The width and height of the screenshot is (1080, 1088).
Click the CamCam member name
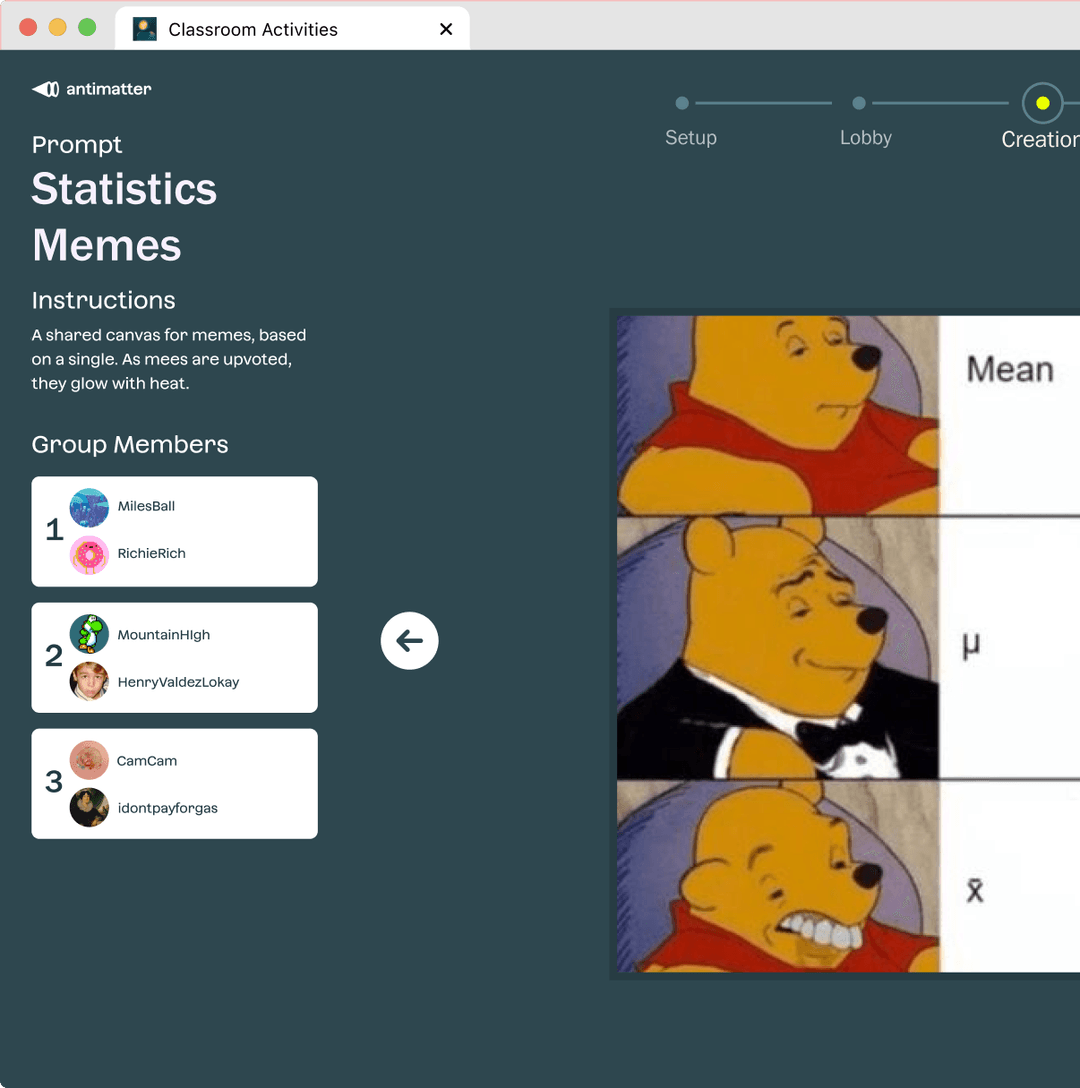tap(146, 760)
